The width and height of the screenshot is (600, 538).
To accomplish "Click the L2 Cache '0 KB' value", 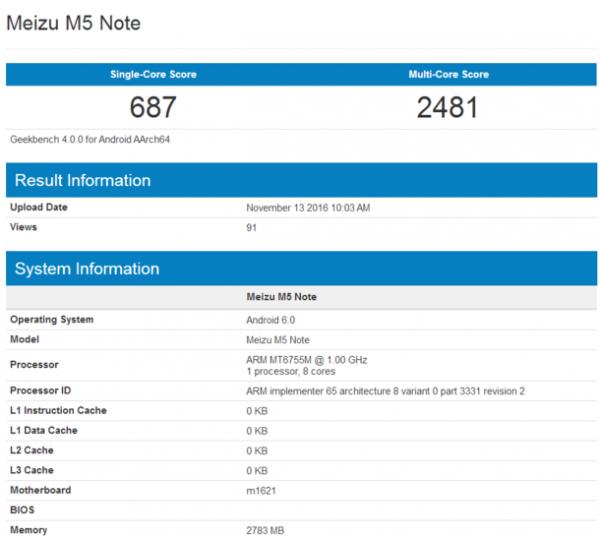I will (x=257, y=451).
